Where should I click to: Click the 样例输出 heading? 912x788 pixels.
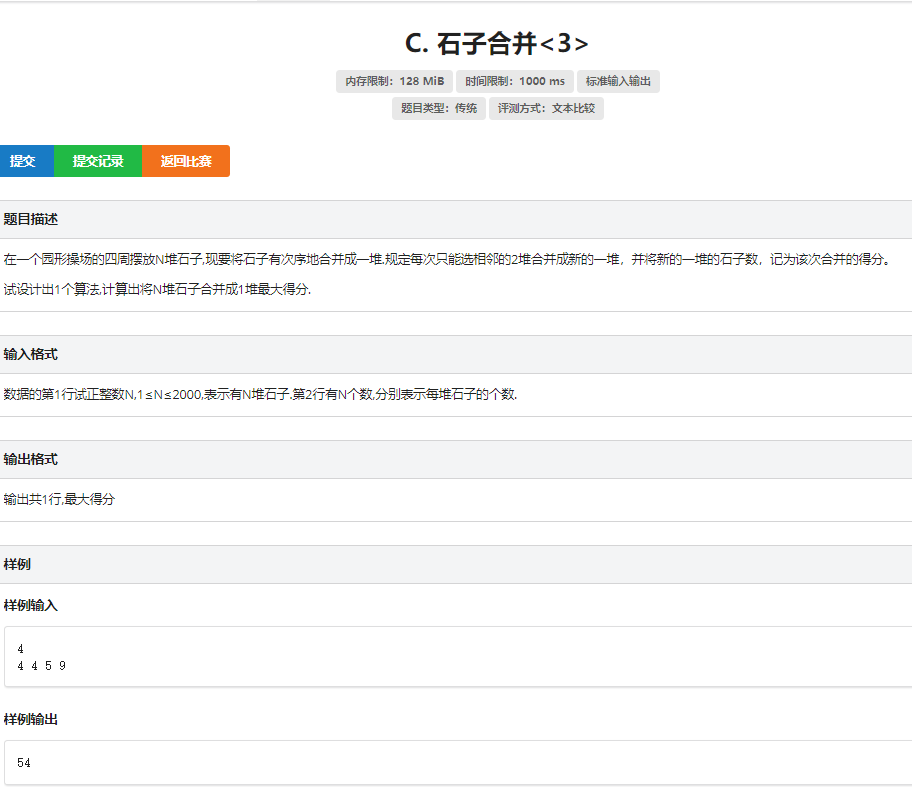[31, 719]
